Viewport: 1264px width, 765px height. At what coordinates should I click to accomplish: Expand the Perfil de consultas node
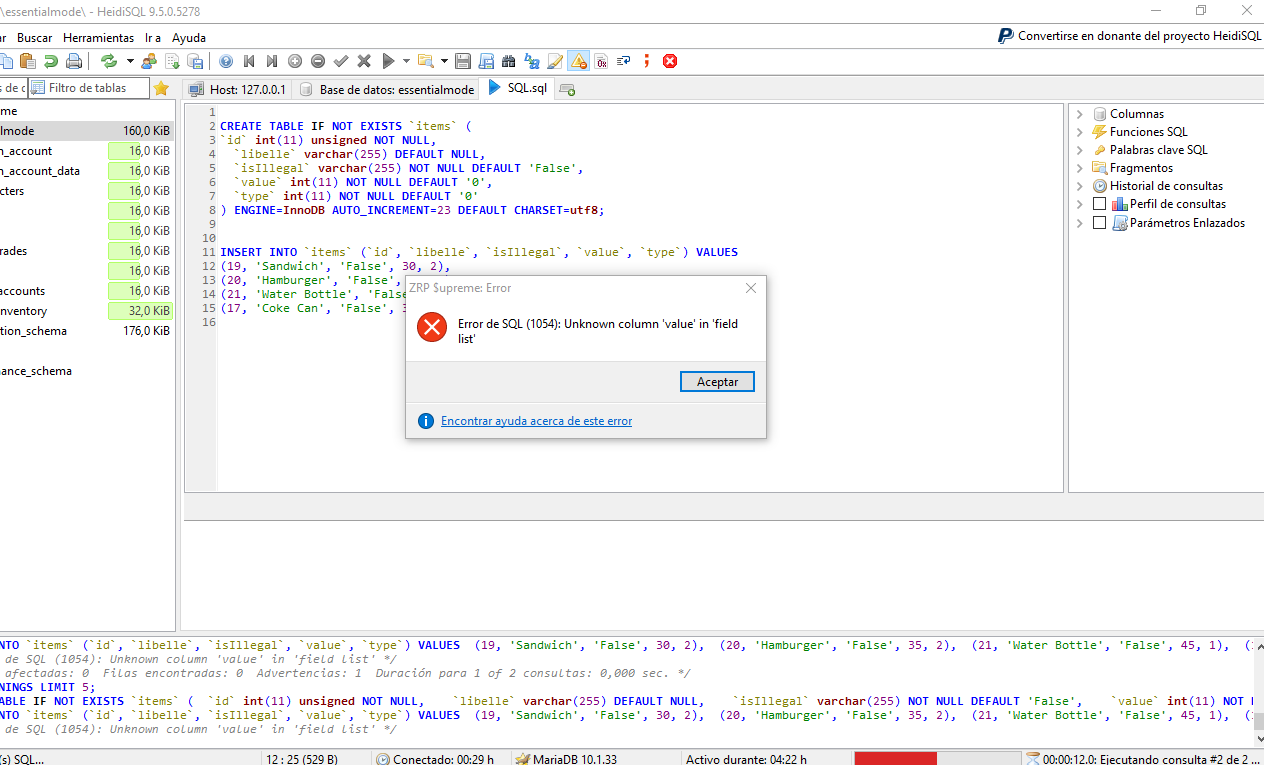[1080, 204]
